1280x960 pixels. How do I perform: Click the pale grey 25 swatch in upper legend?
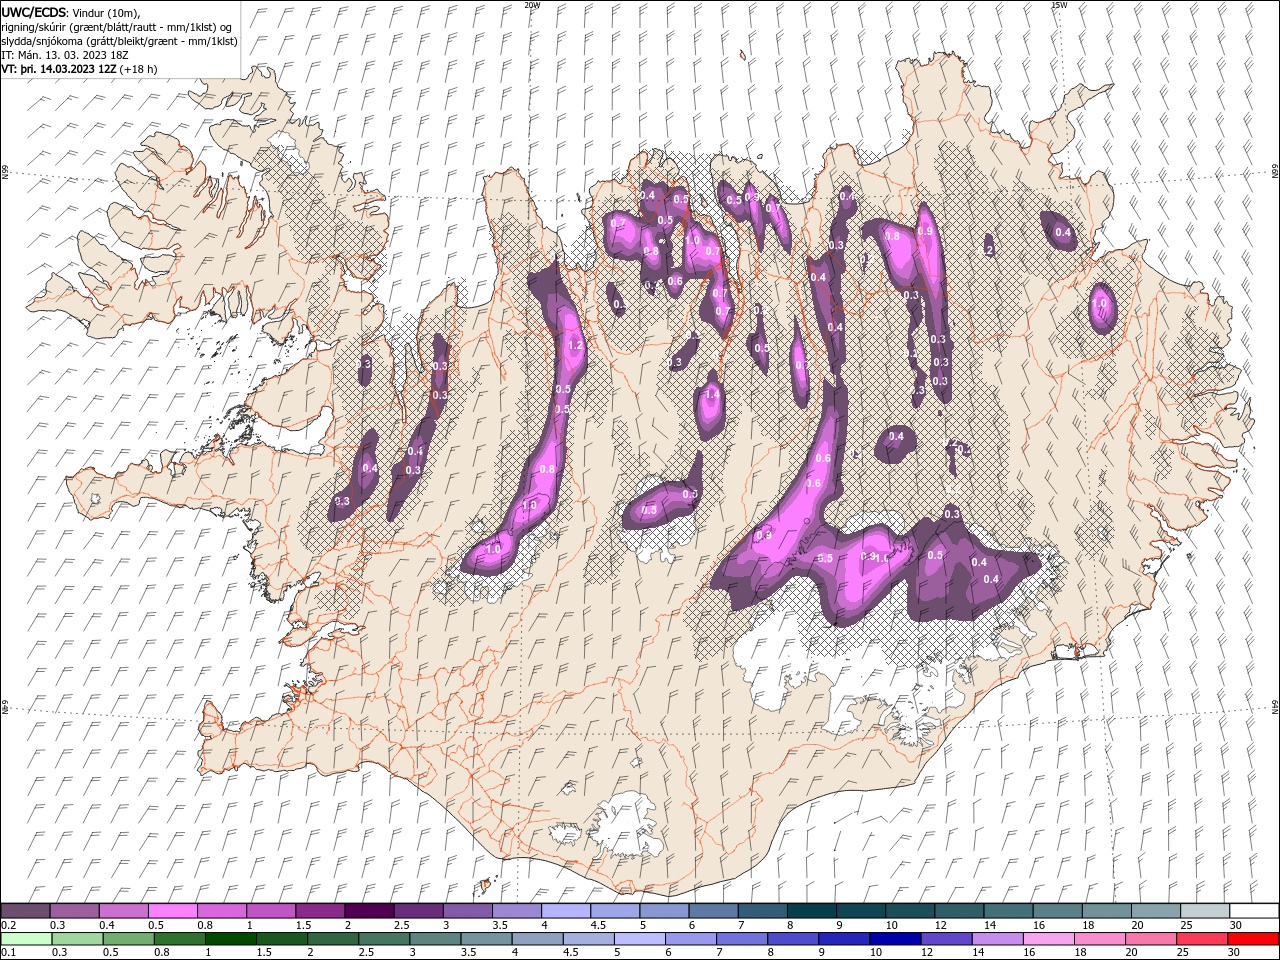1204,911
